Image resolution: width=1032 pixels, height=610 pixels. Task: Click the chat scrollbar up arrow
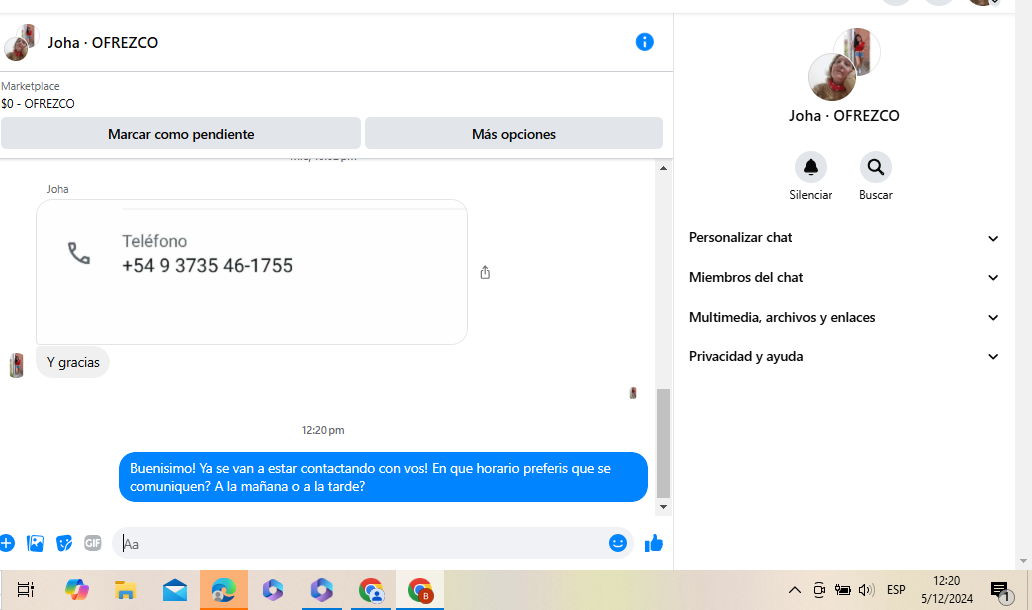(x=663, y=168)
